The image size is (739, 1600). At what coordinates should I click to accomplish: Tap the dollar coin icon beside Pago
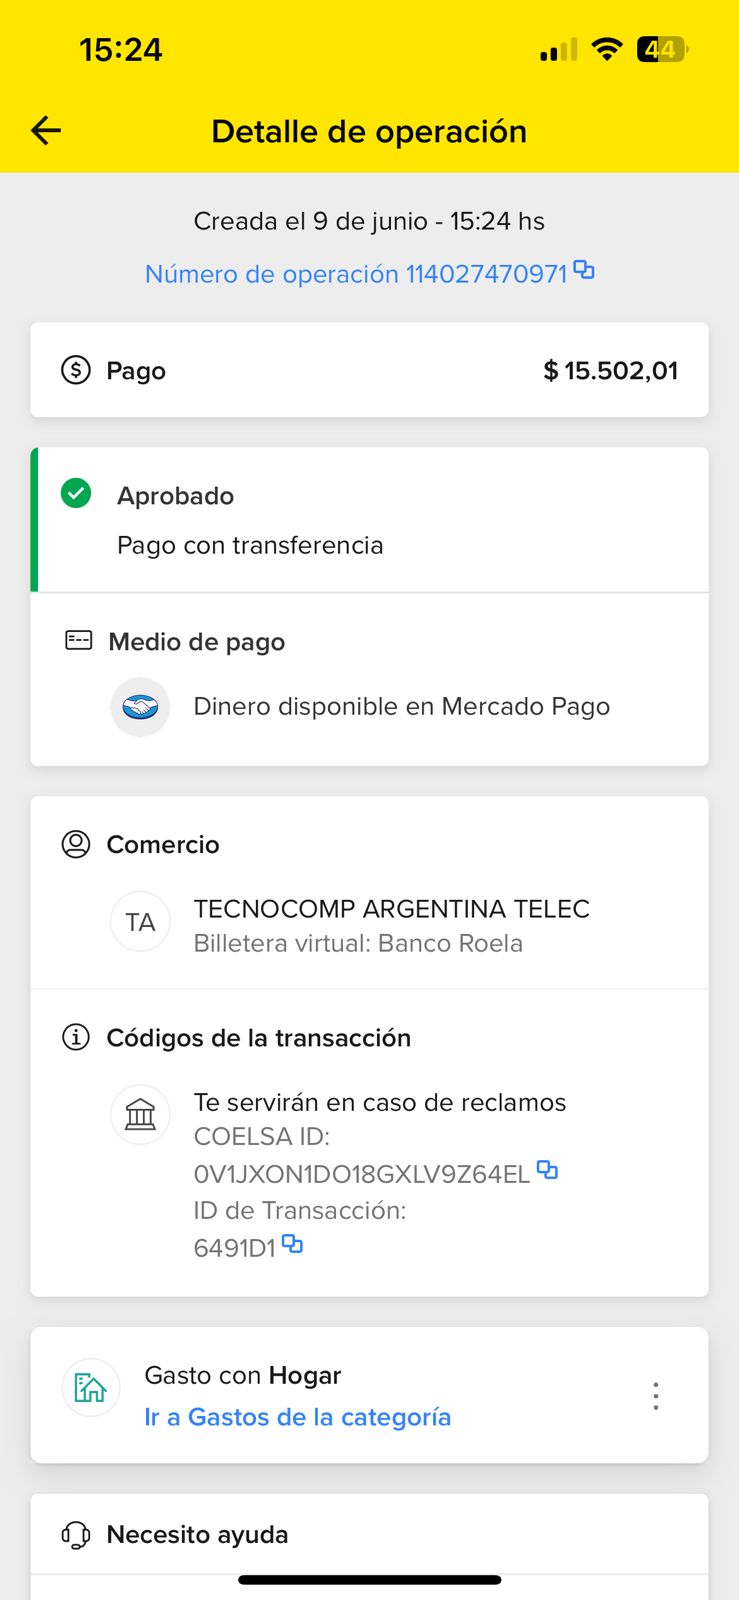[x=76, y=370]
